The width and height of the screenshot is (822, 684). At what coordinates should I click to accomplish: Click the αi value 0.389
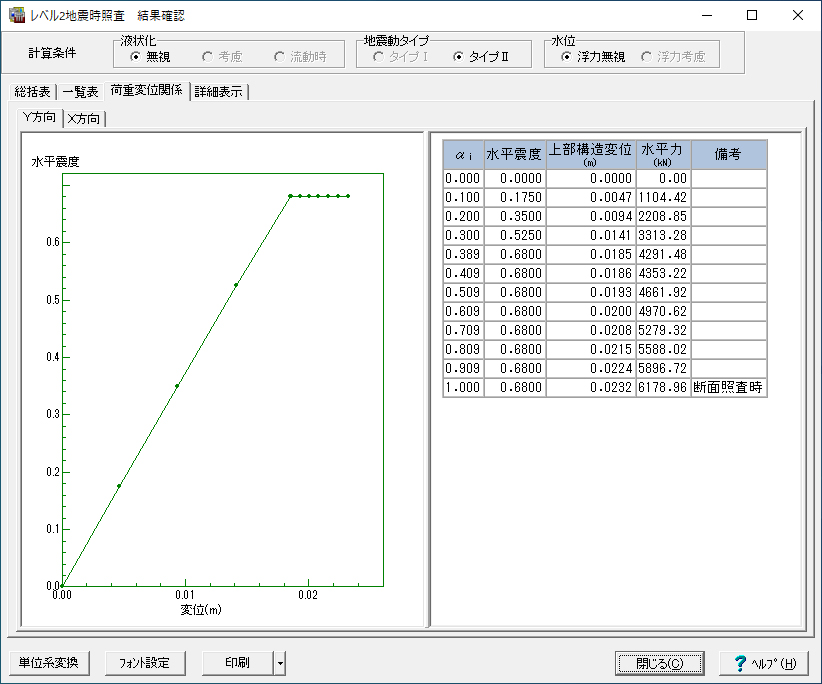pyautogui.click(x=463, y=254)
